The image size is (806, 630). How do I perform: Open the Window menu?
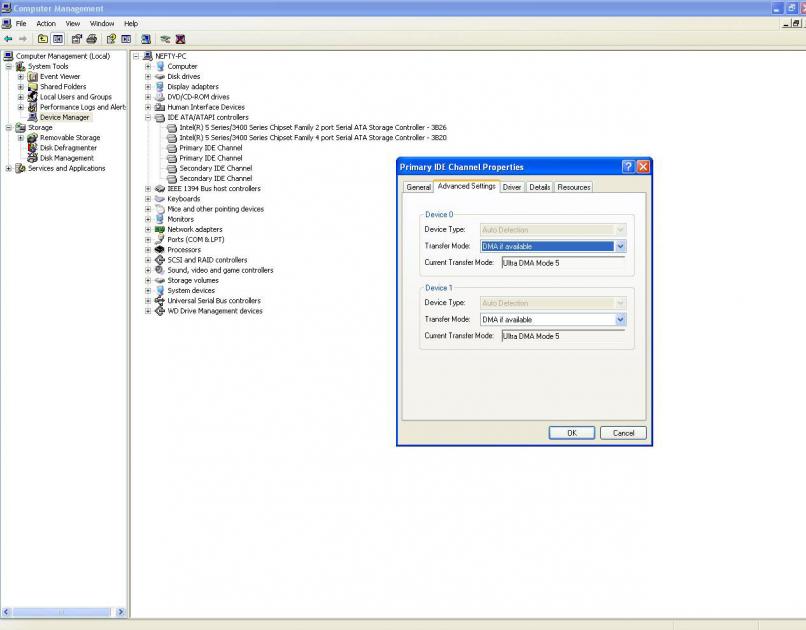[x=102, y=24]
